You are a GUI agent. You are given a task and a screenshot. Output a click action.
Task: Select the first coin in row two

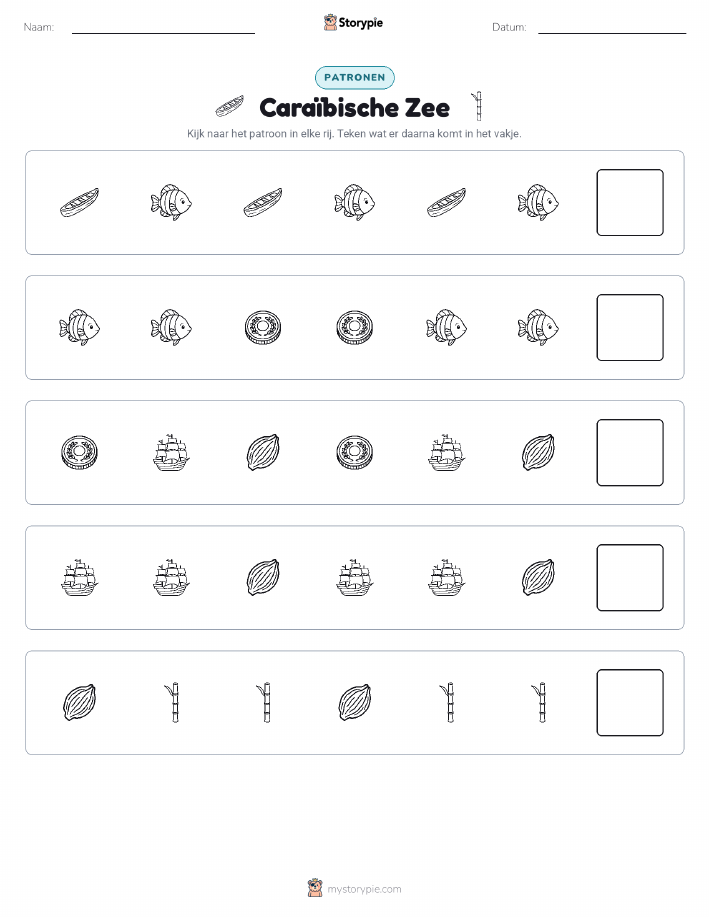[x=263, y=328]
